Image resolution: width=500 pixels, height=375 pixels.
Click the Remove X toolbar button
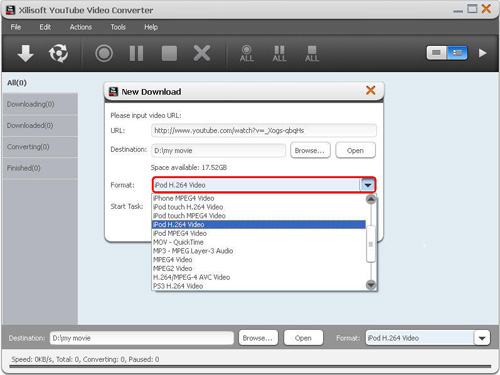tap(202, 53)
